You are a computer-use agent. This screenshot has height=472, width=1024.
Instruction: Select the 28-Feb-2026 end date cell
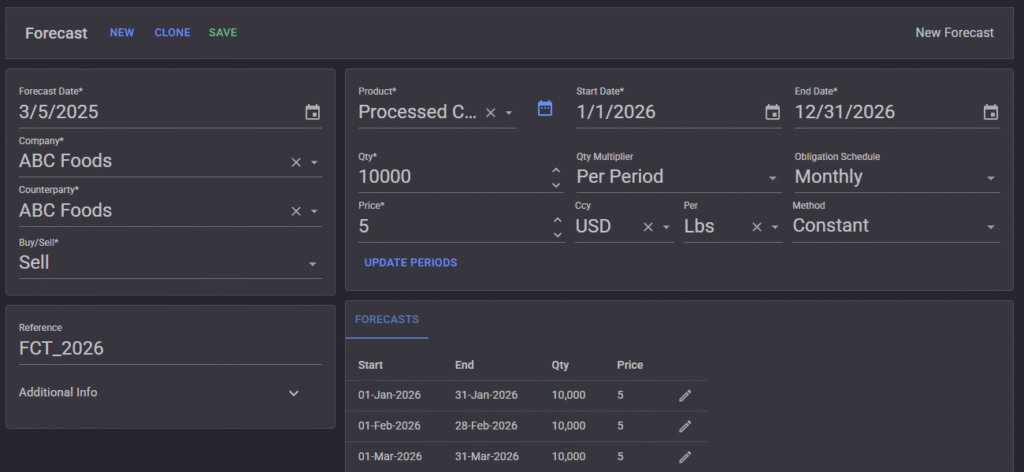click(x=487, y=426)
